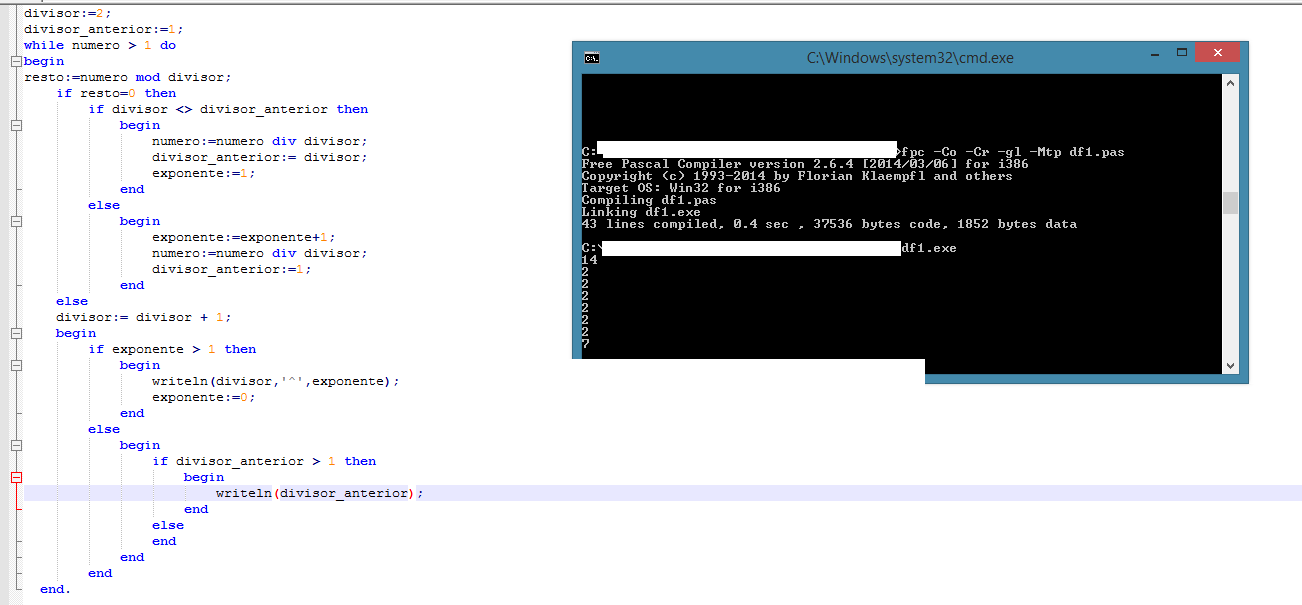1302x605 pixels.
Task: Click the highlighted line 'writeln(divisor_anterior);'
Action: pyautogui.click(x=320, y=493)
